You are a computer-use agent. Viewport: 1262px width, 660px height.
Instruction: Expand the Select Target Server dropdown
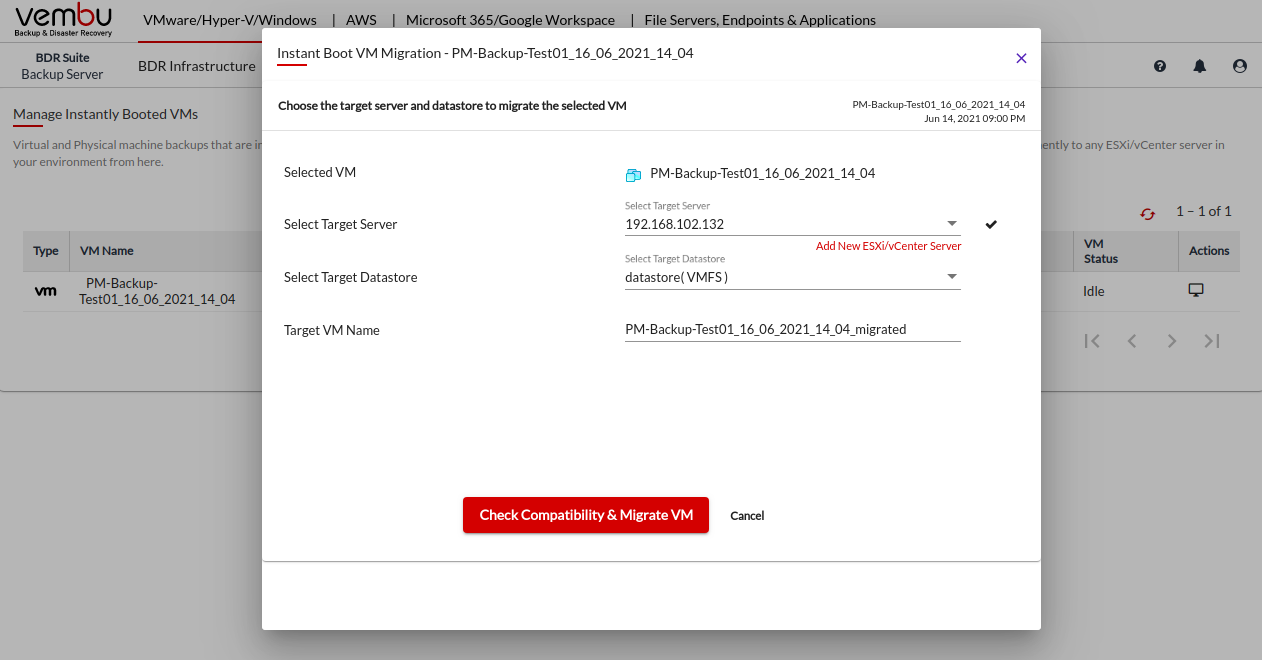click(x=951, y=224)
